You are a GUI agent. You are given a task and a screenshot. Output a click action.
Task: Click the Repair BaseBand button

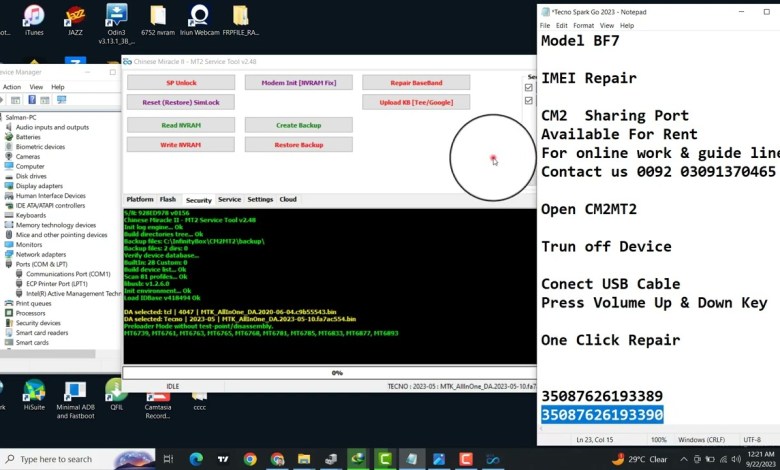(415, 83)
